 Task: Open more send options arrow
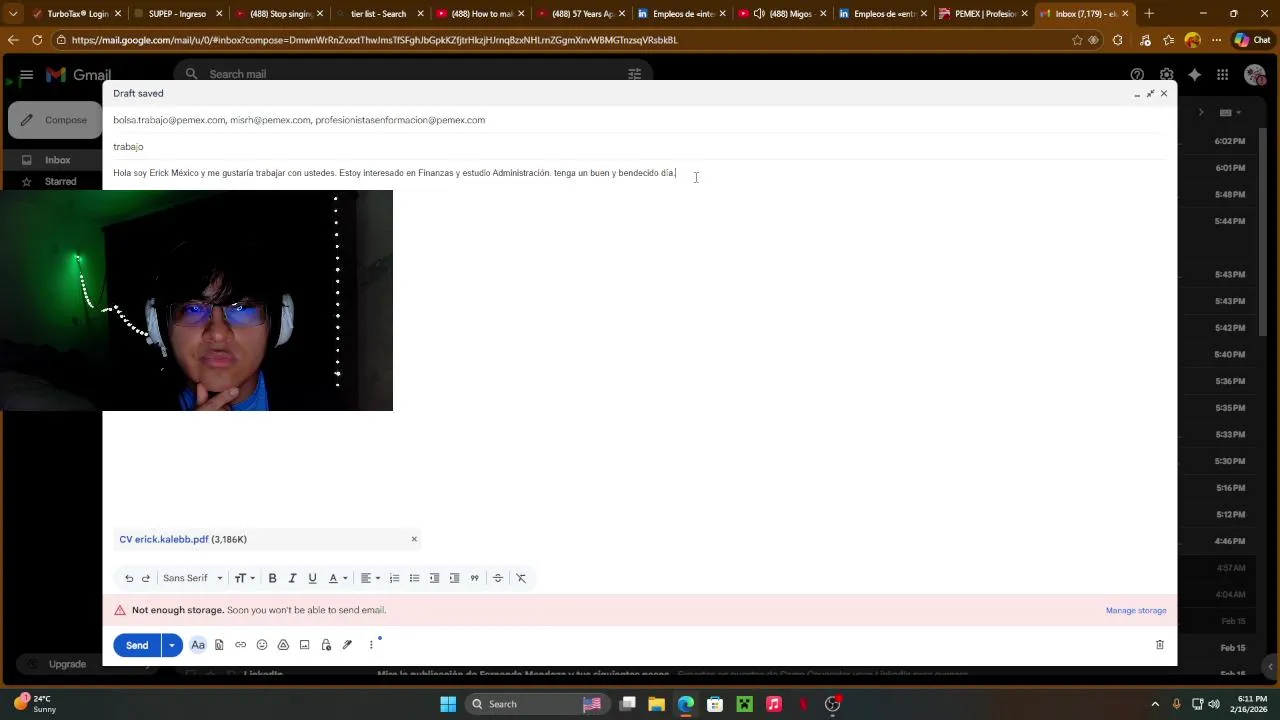tap(172, 645)
